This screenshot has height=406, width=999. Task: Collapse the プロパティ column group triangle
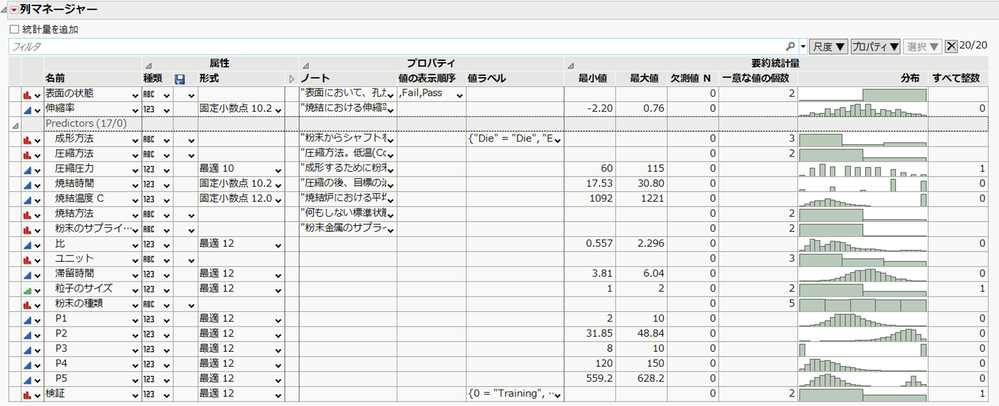[305, 65]
